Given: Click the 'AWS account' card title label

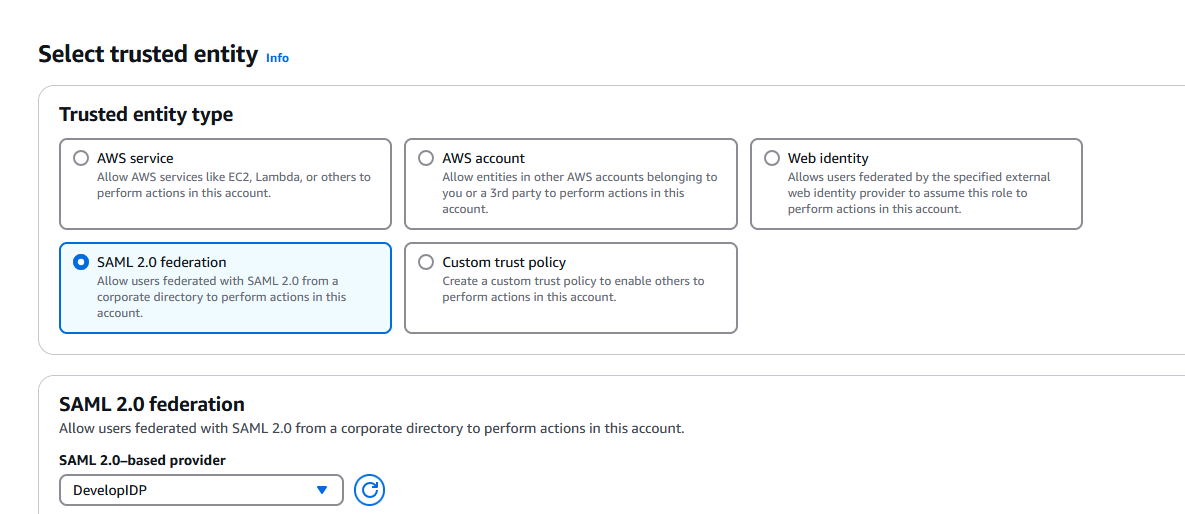Looking at the screenshot, I should pyautogui.click(x=483, y=158).
